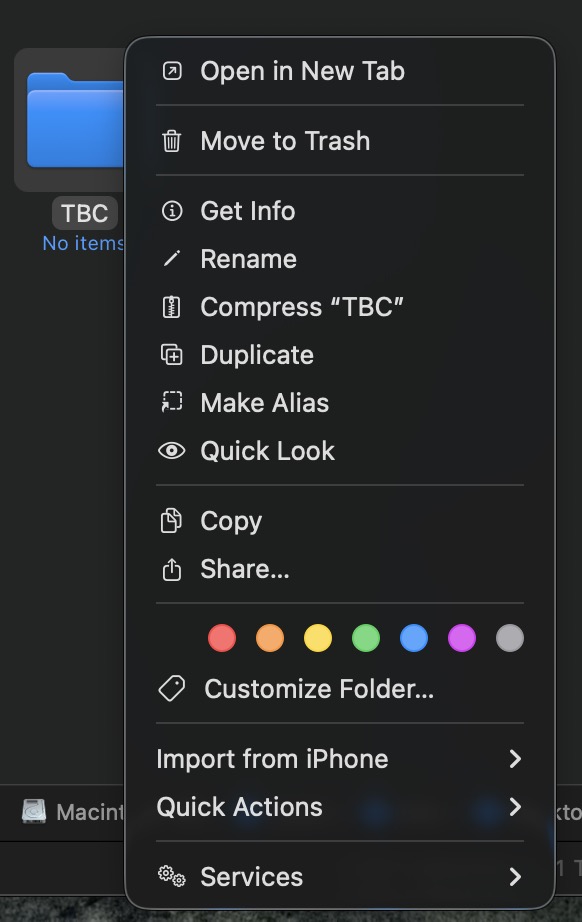Click the Rename pencil icon
Viewport: 582px width, 922px height.
(172, 259)
